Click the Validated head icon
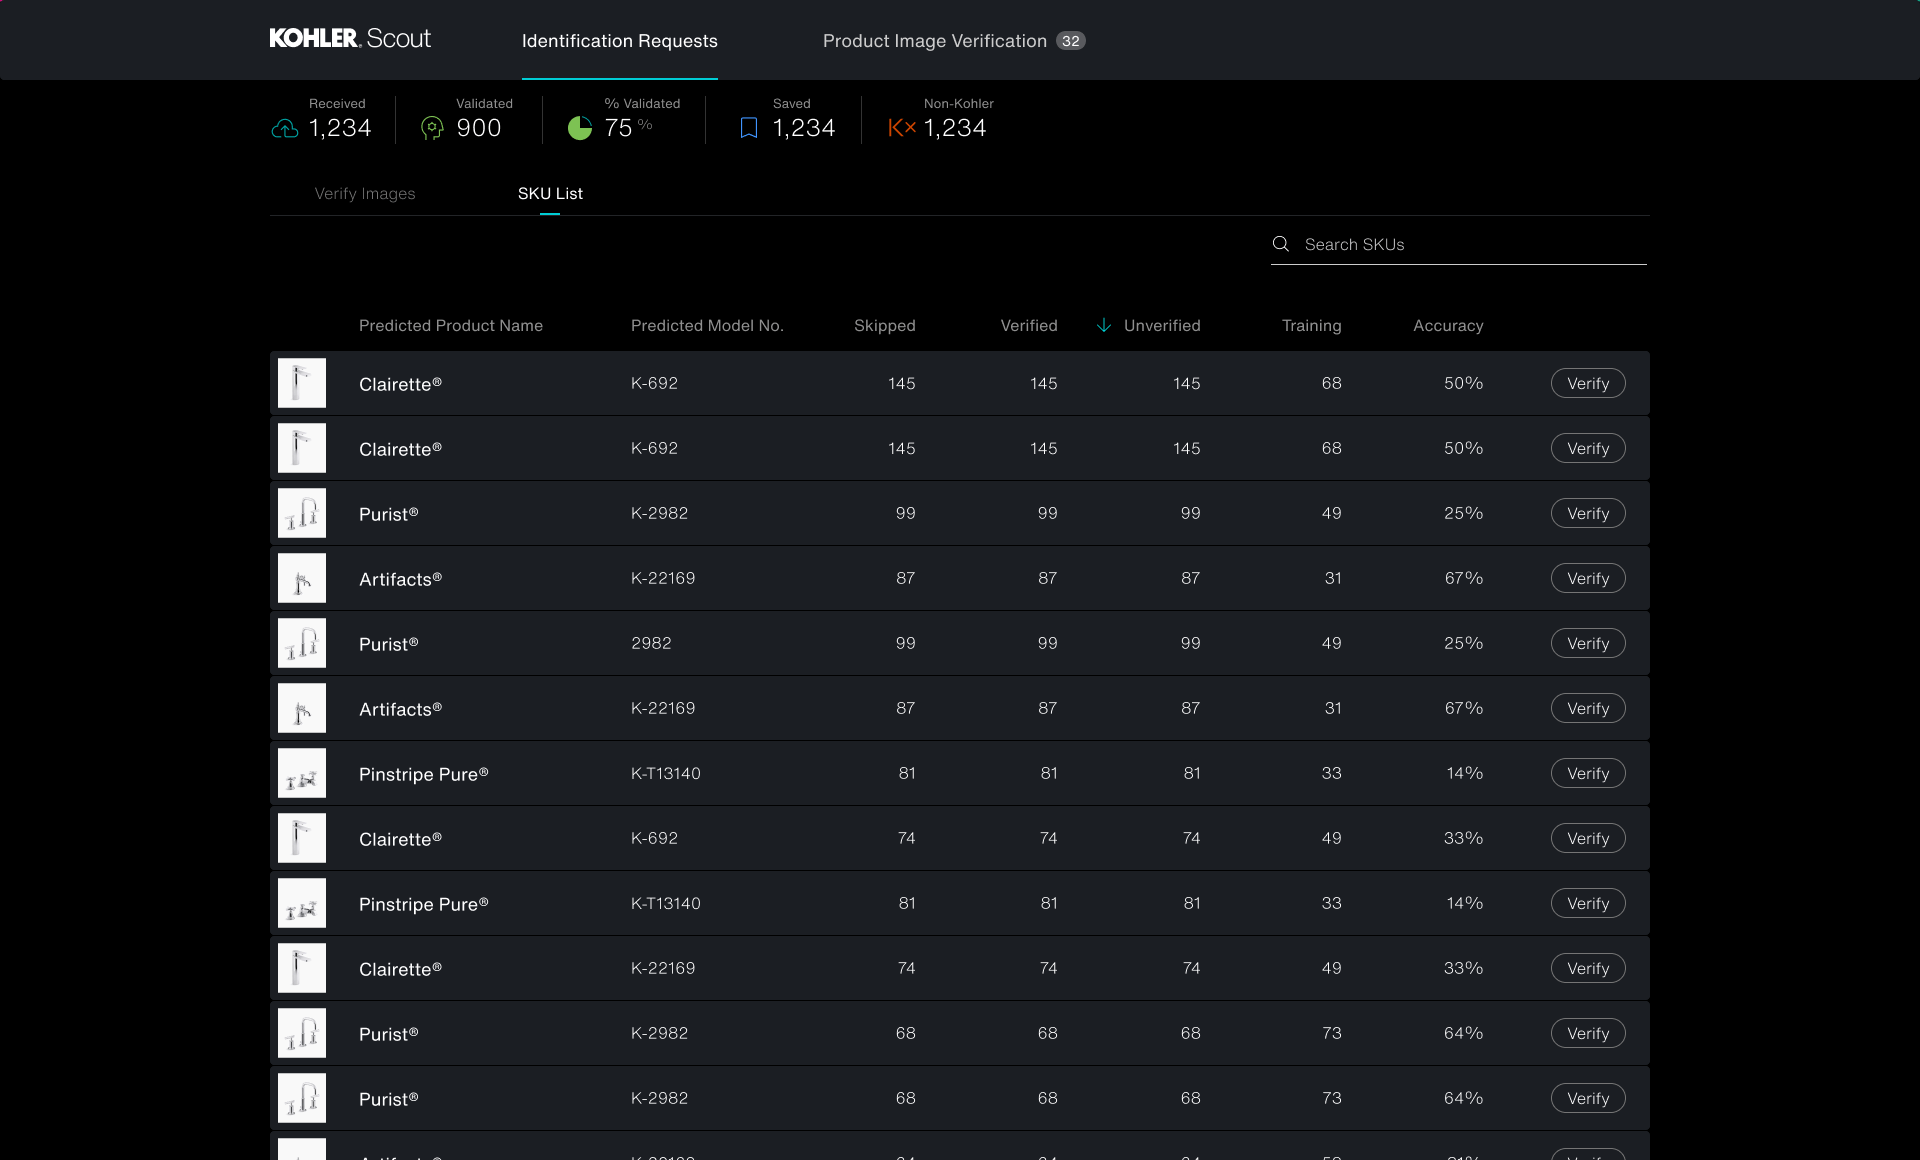1920x1160 pixels. click(x=432, y=128)
